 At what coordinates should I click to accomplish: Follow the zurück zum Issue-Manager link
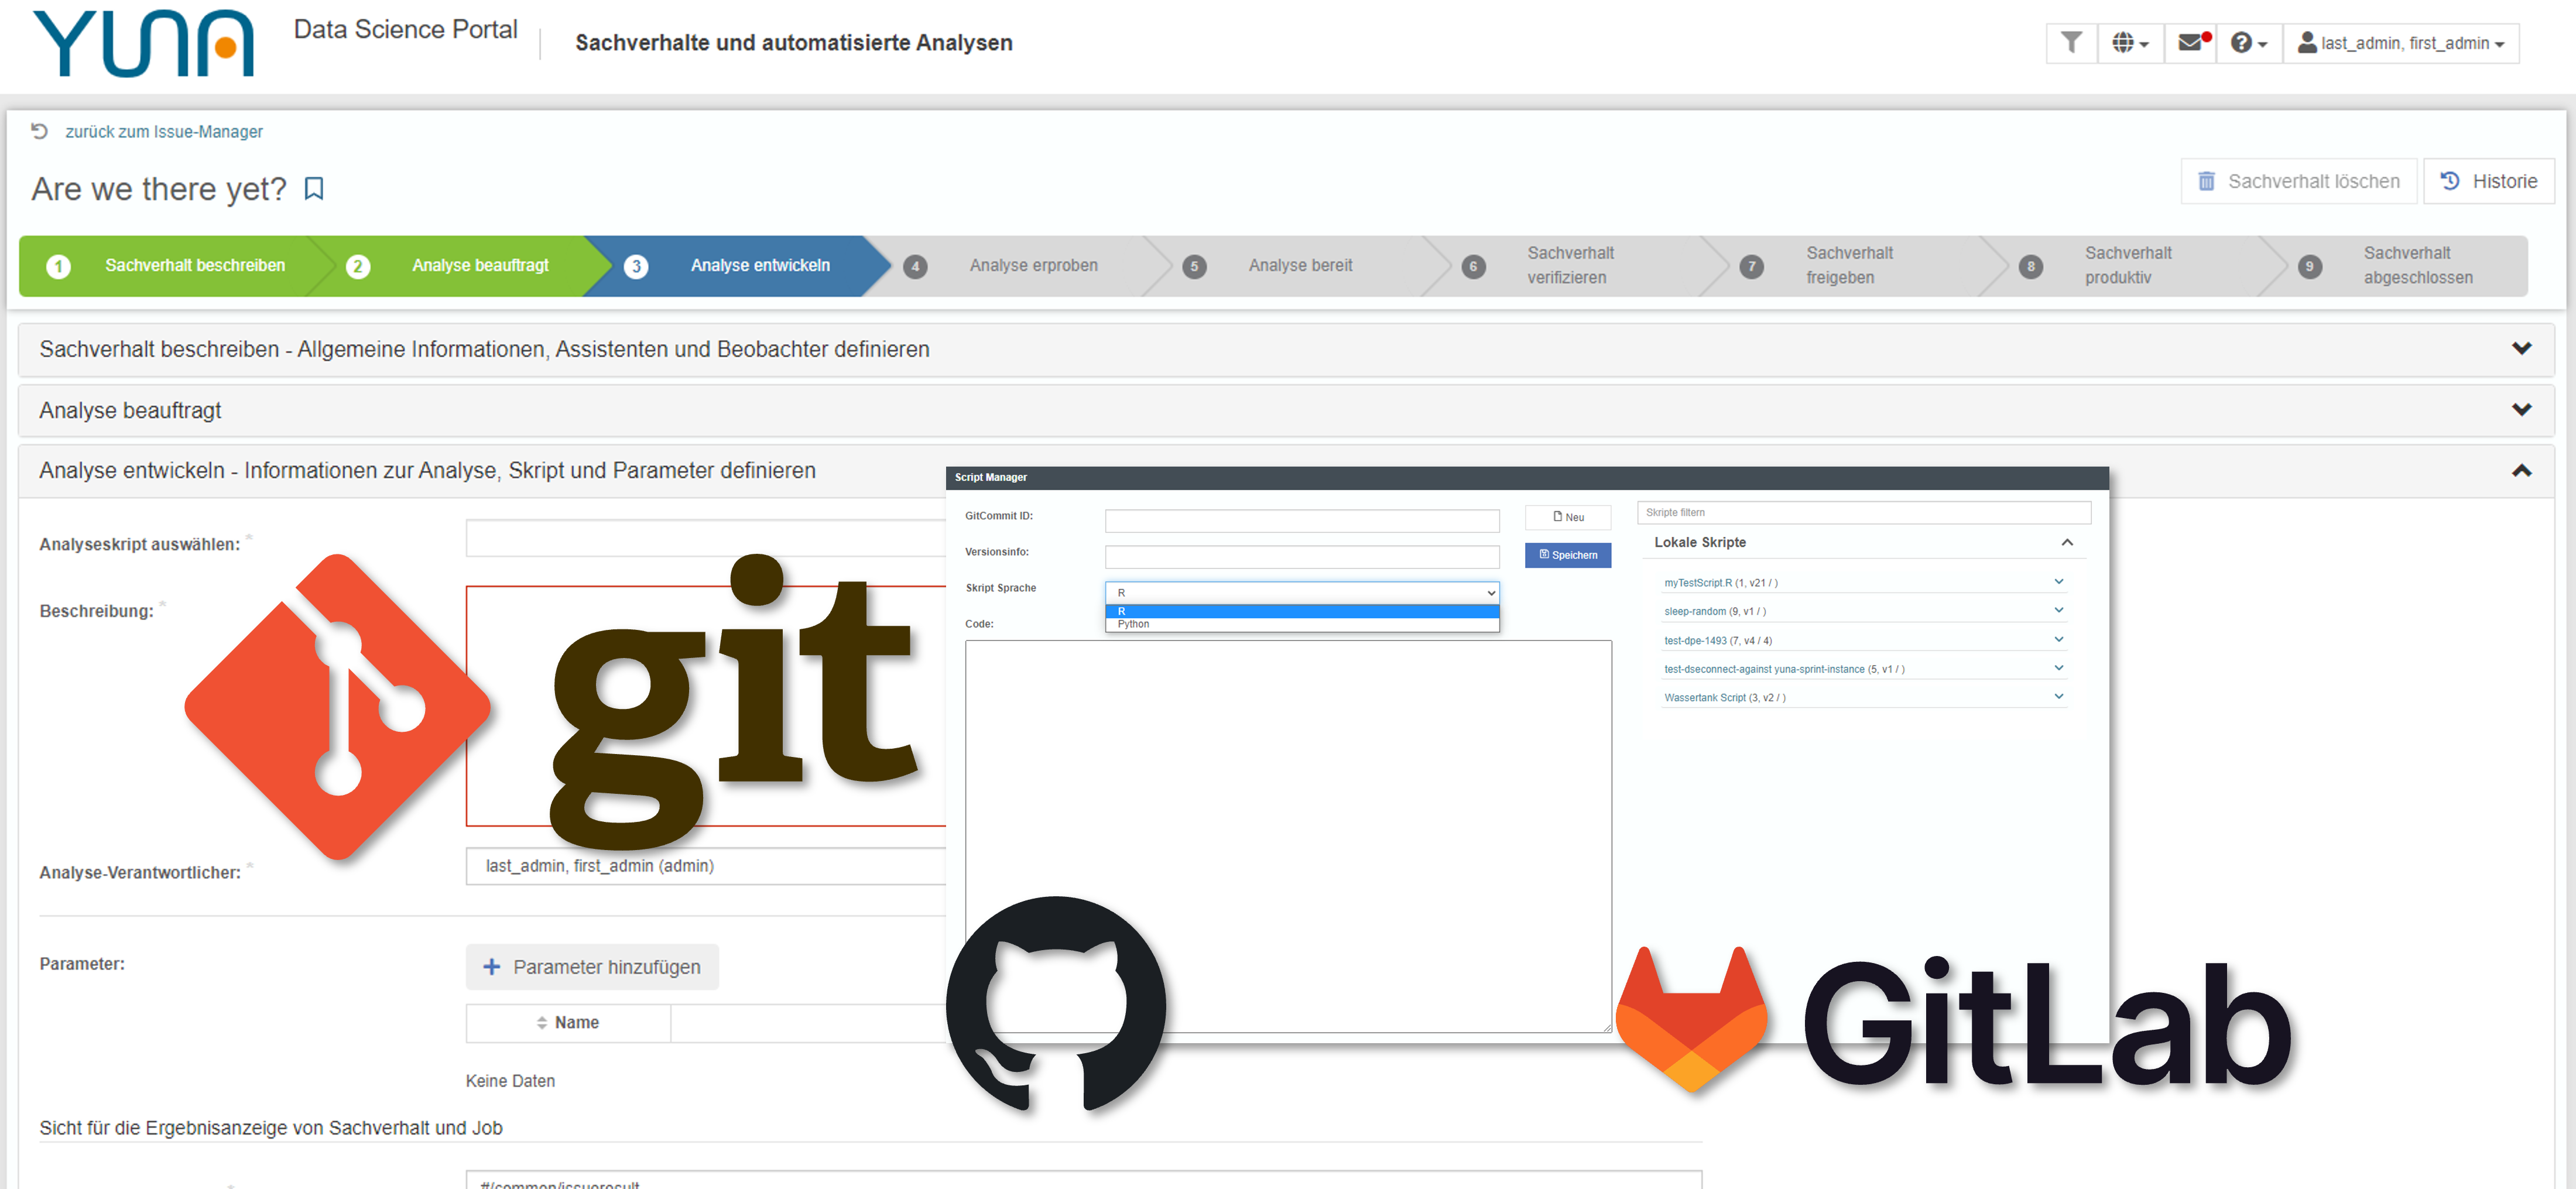164,132
